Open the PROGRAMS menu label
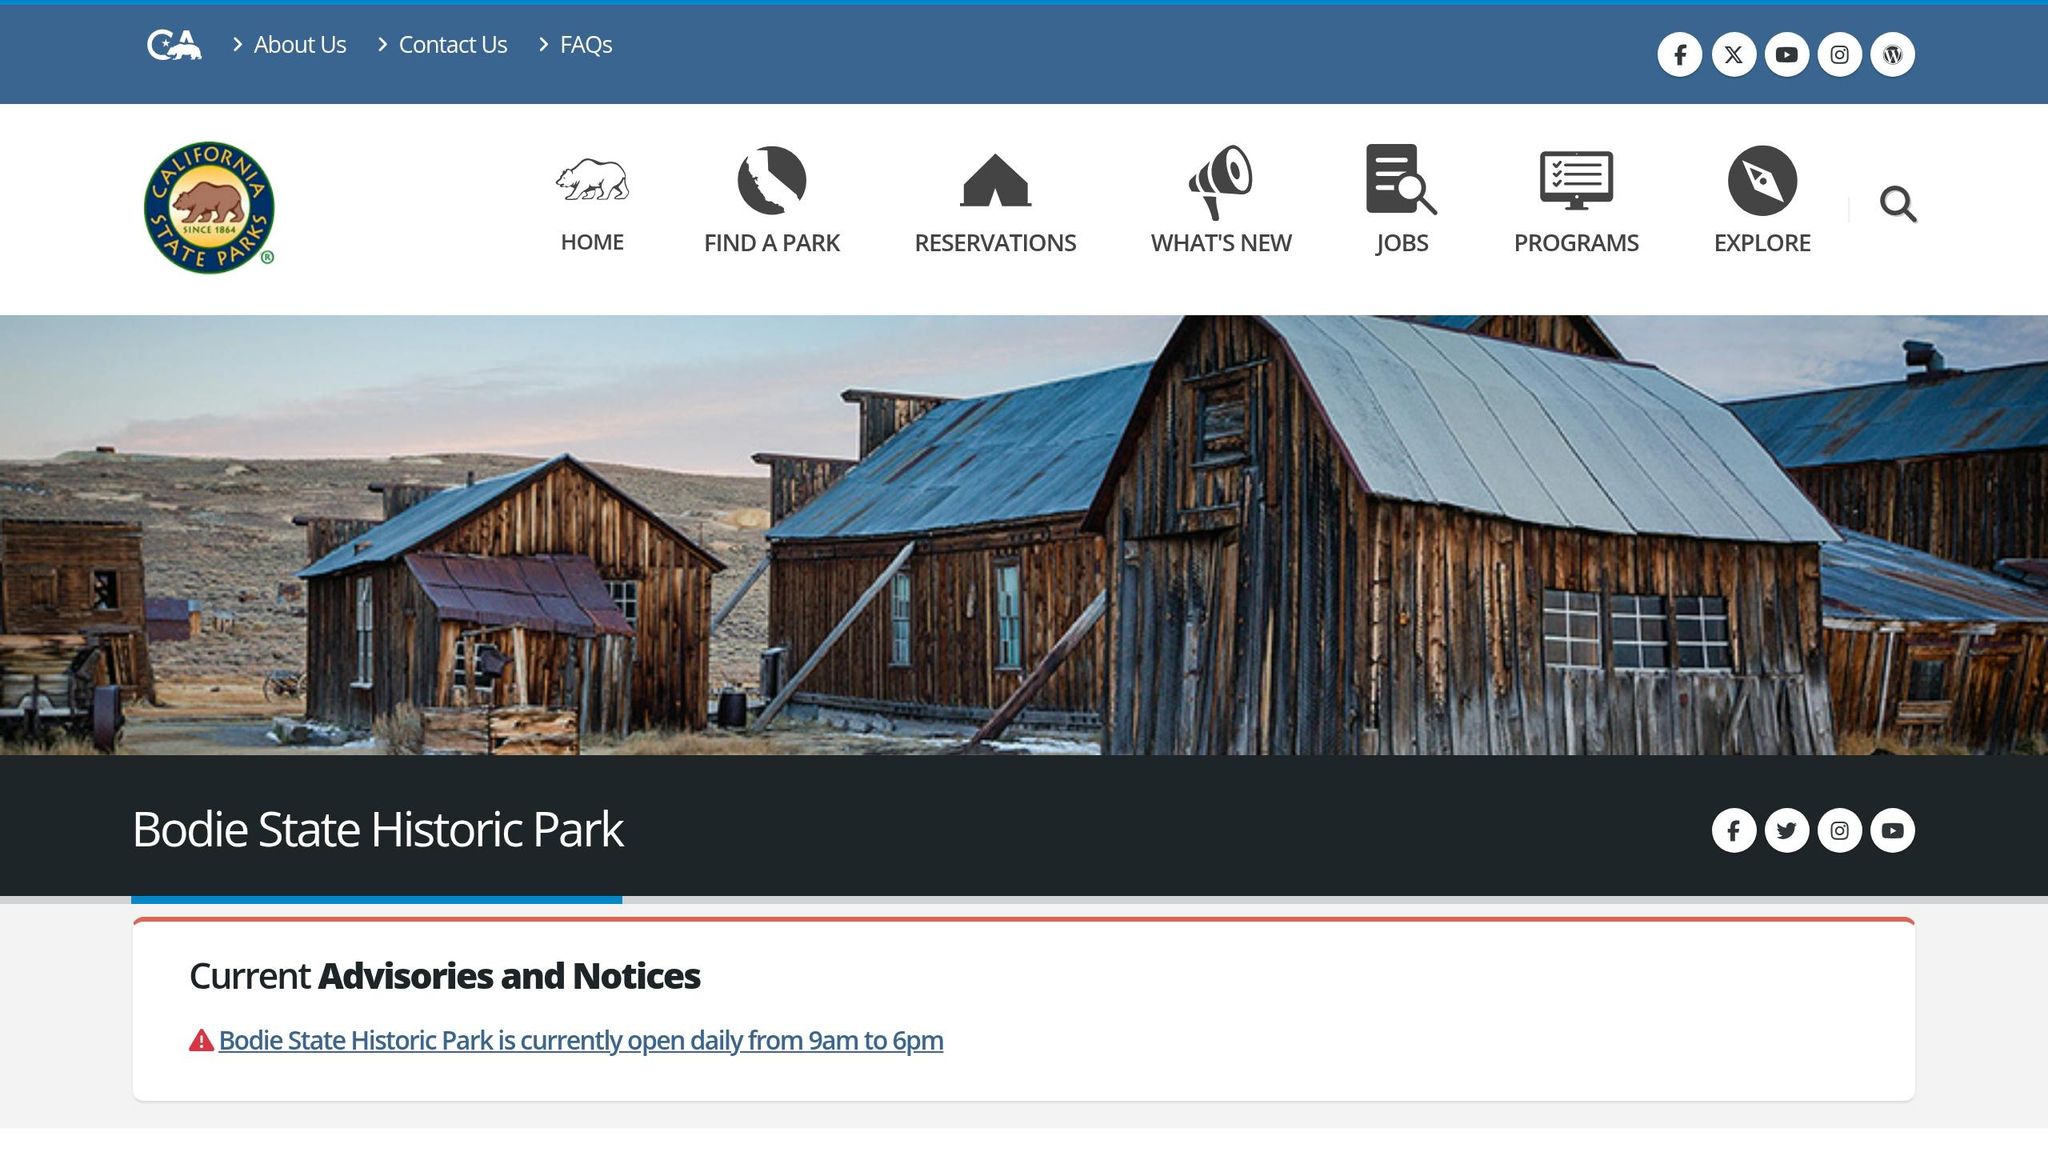 click(x=1576, y=243)
